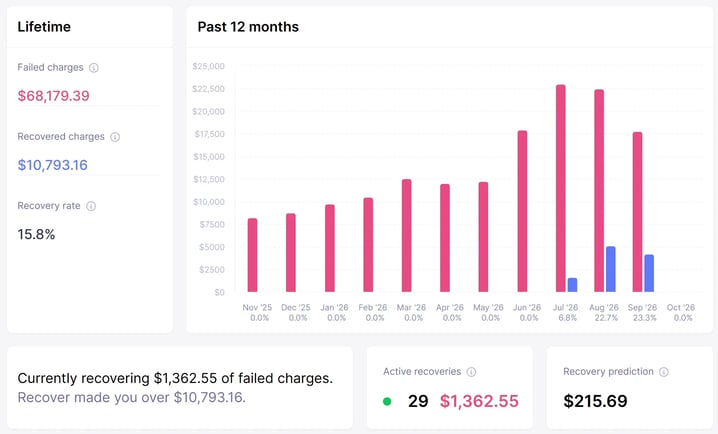Click the 15.8% recovery rate value
Viewport: 718px width, 434px height.
[x=36, y=234]
